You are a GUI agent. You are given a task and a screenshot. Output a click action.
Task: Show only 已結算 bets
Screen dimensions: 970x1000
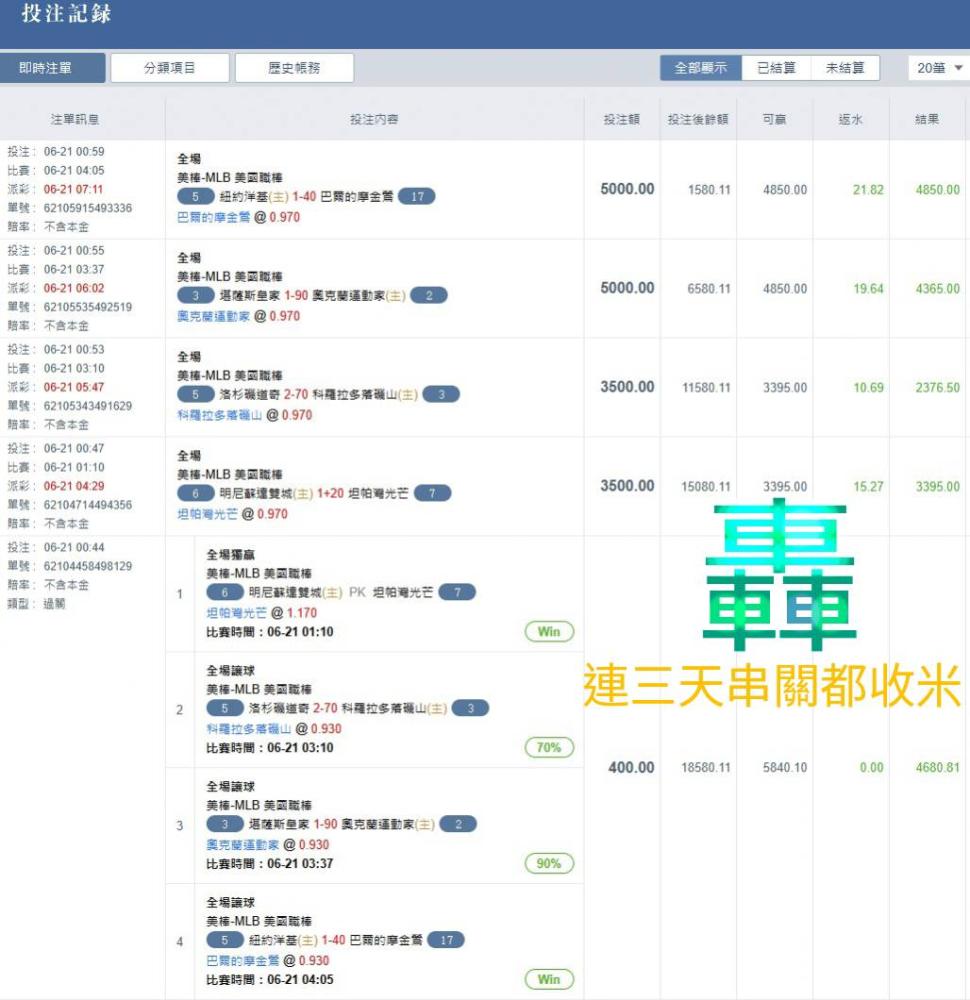coord(776,68)
